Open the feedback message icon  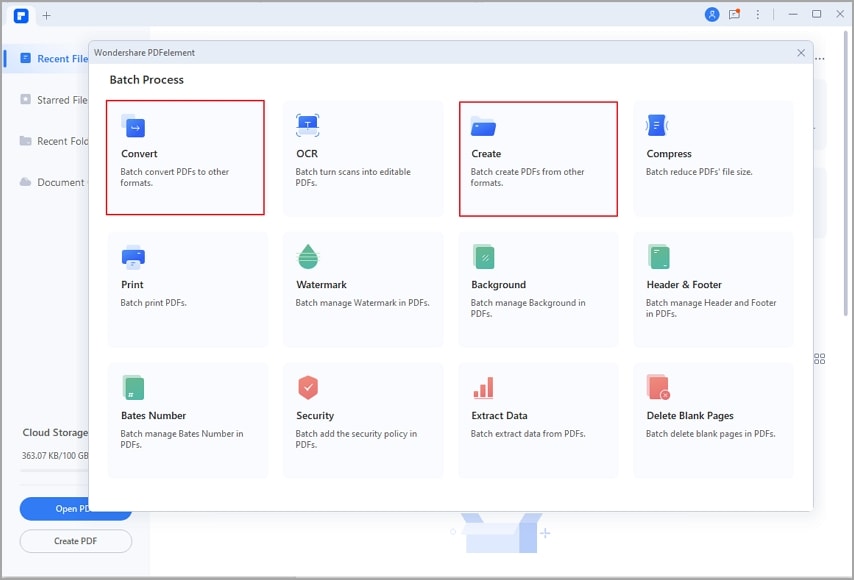735,15
